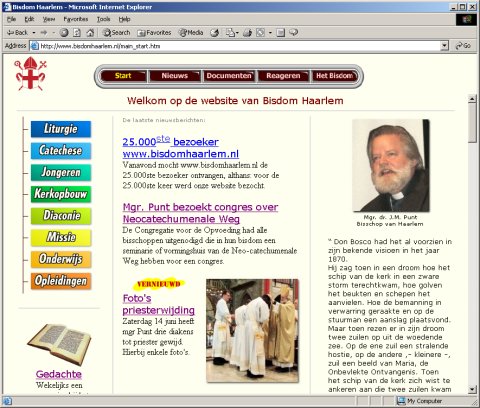
Task: Go to the Home page icon
Action: tap(90, 33)
